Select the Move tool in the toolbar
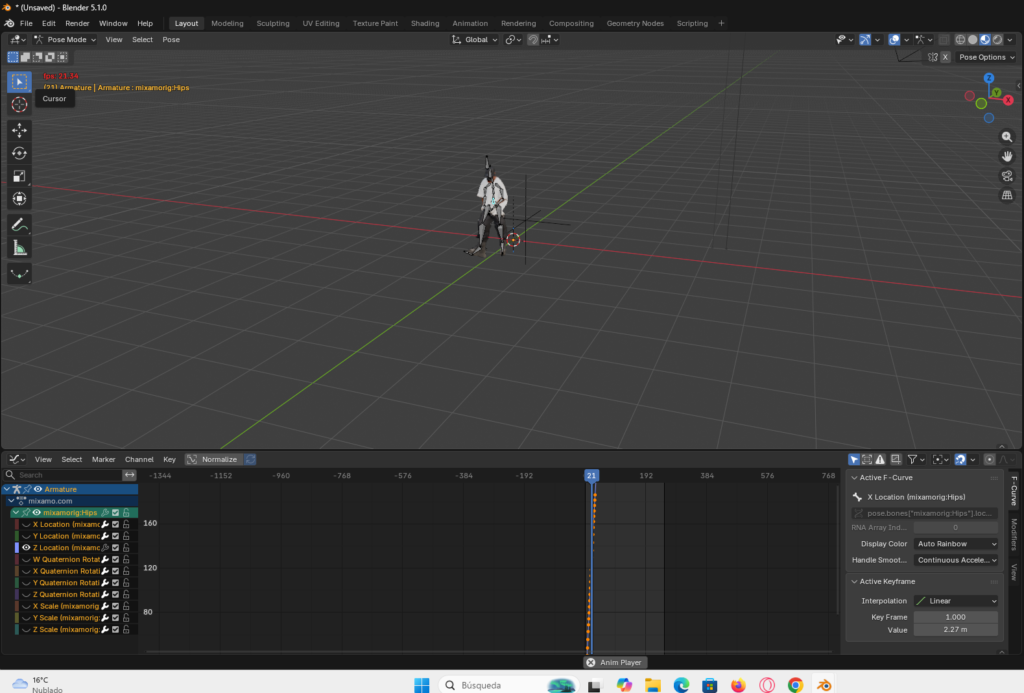 coord(19,130)
